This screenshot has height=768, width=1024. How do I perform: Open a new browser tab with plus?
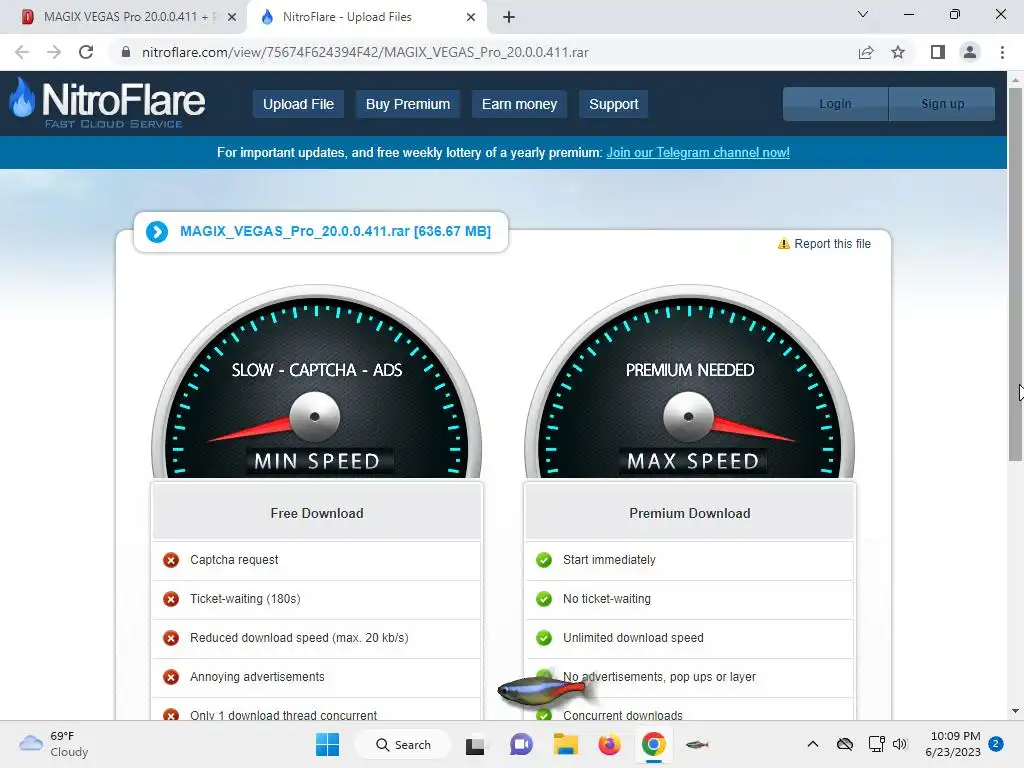pyautogui.click(x=509, y=17)
